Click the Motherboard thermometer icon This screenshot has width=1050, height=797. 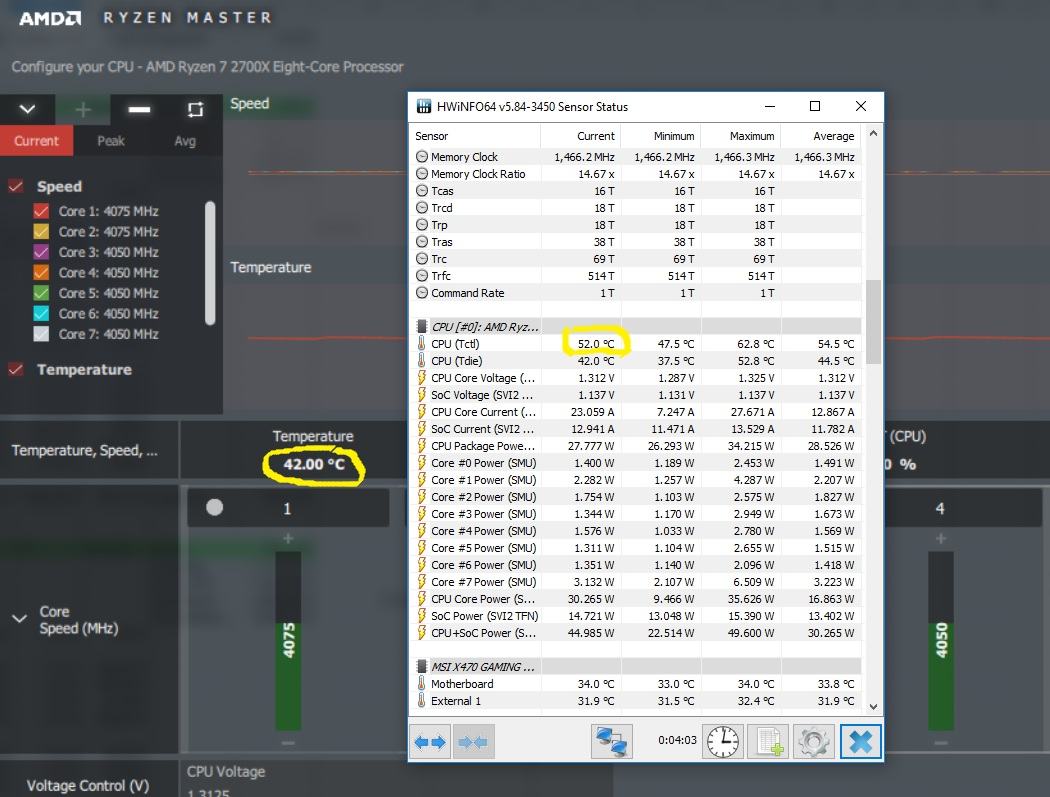pos(421,684)
